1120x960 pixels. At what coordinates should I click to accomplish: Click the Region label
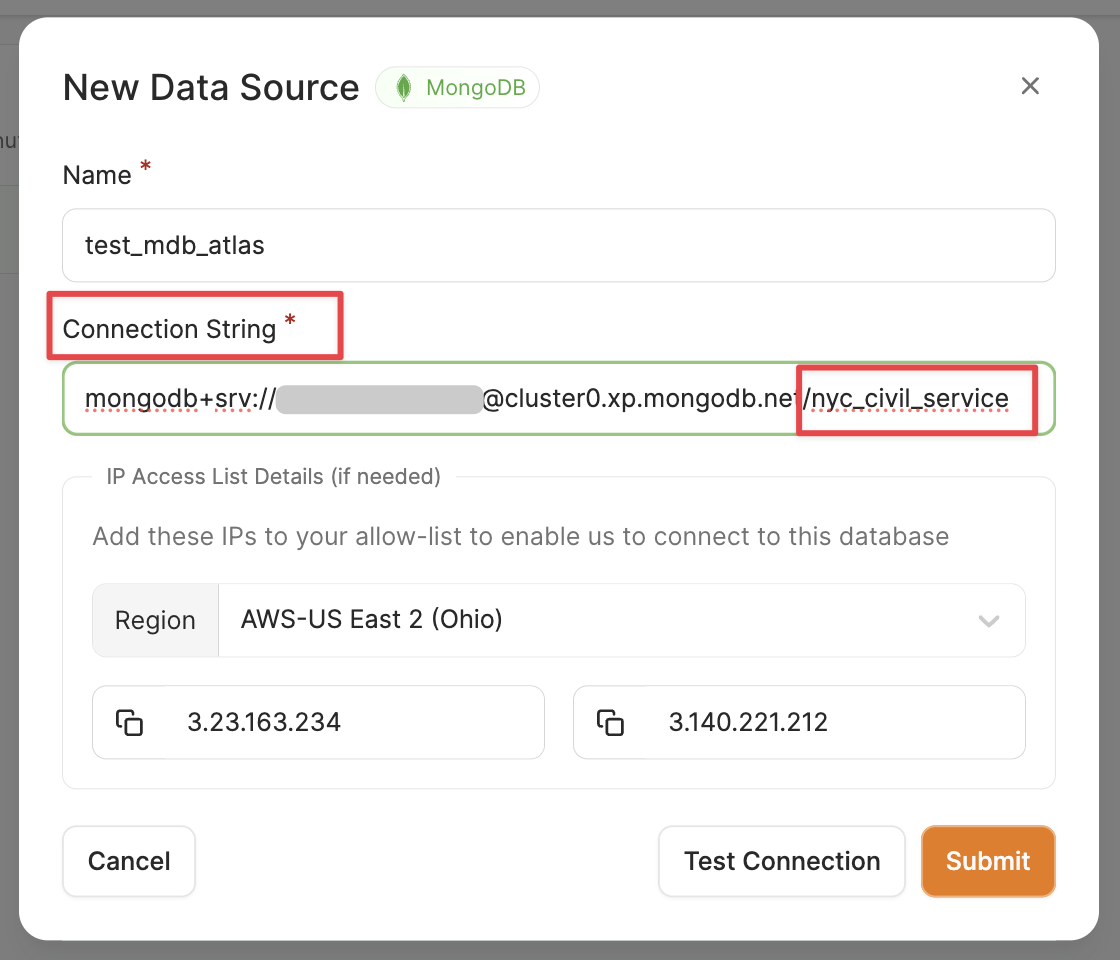click(155, 621)
